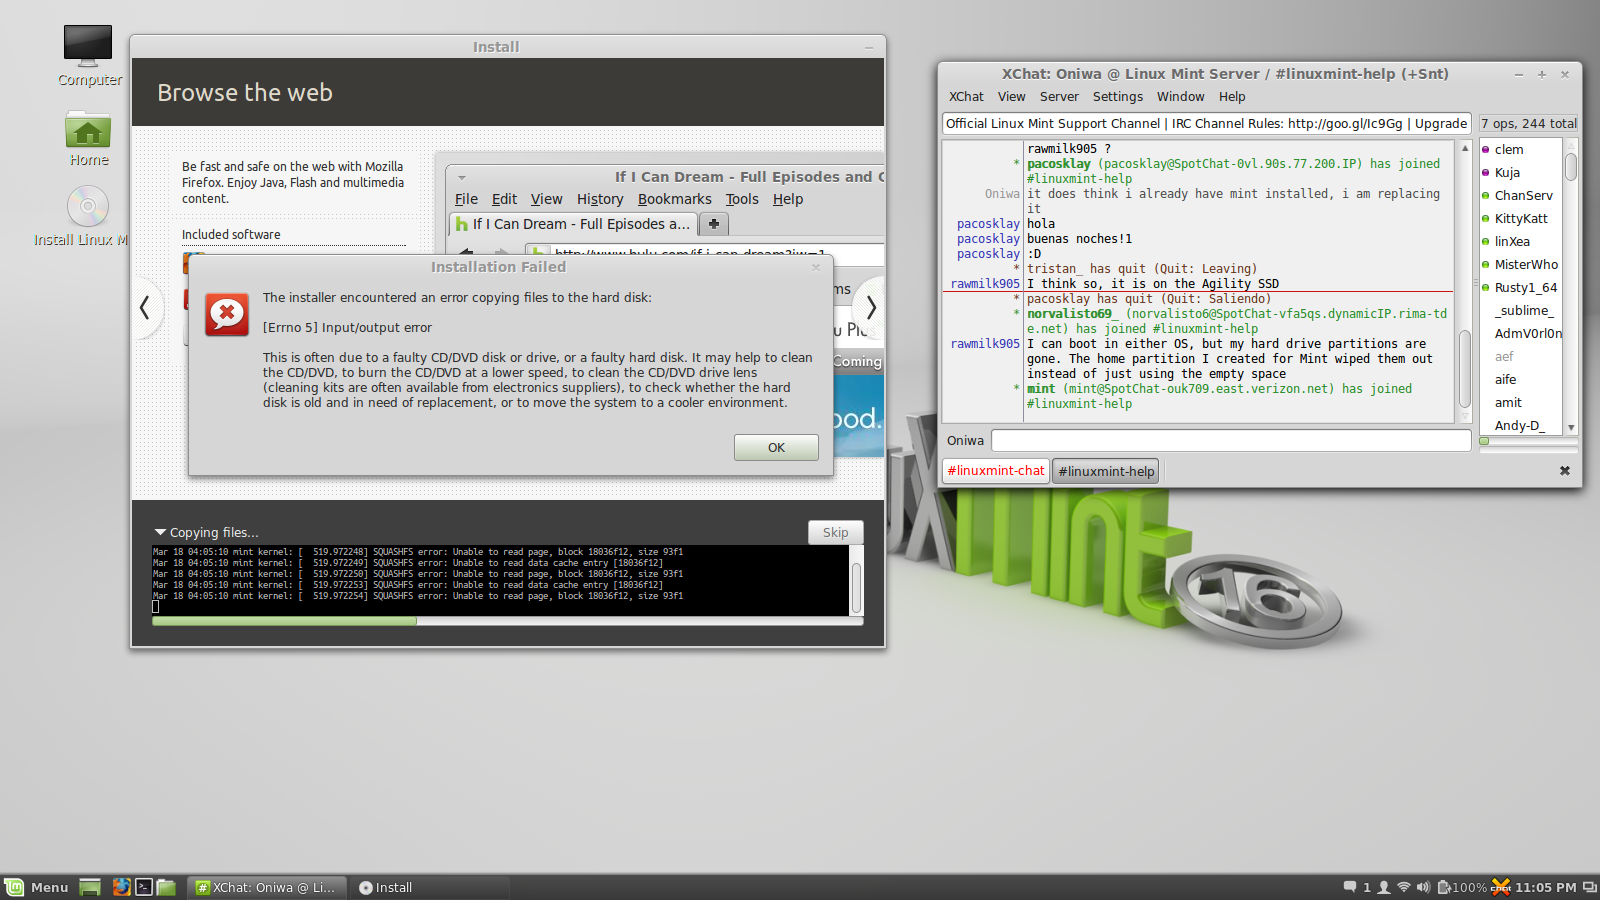Open the Mint Menu button
The image size is (1600, 900).
(x=37, y=887)
